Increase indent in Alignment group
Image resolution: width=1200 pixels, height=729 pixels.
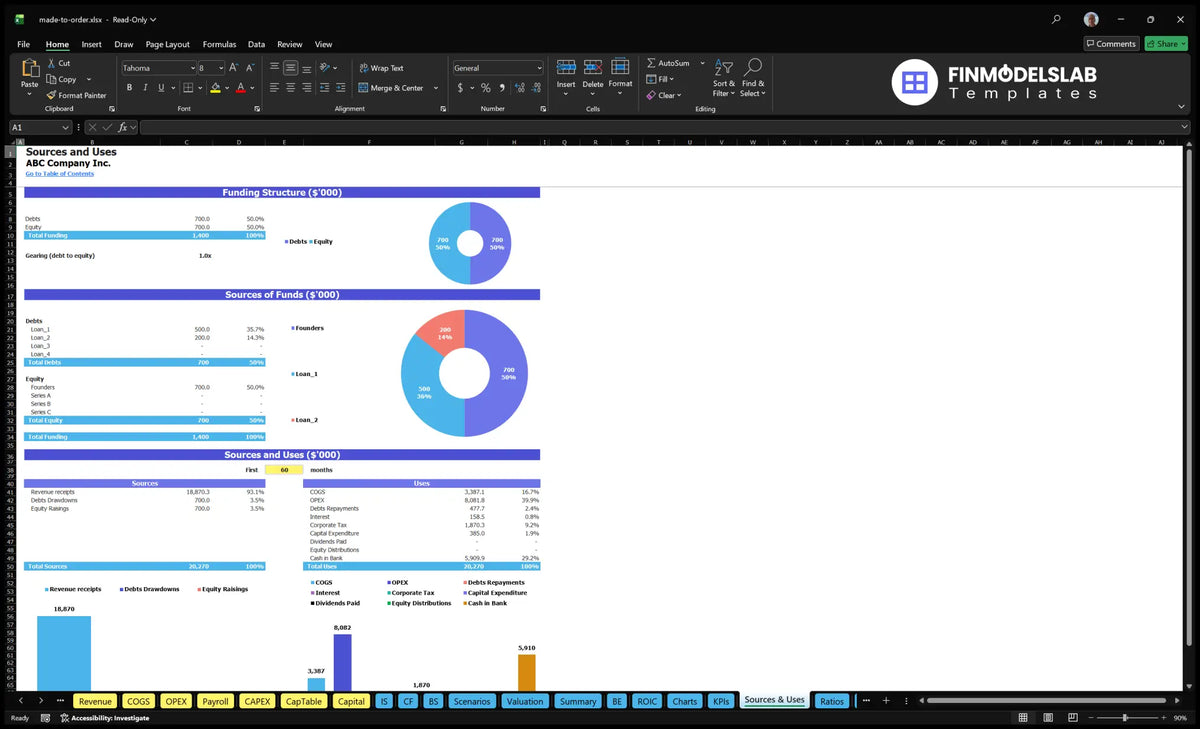point(341,88)
